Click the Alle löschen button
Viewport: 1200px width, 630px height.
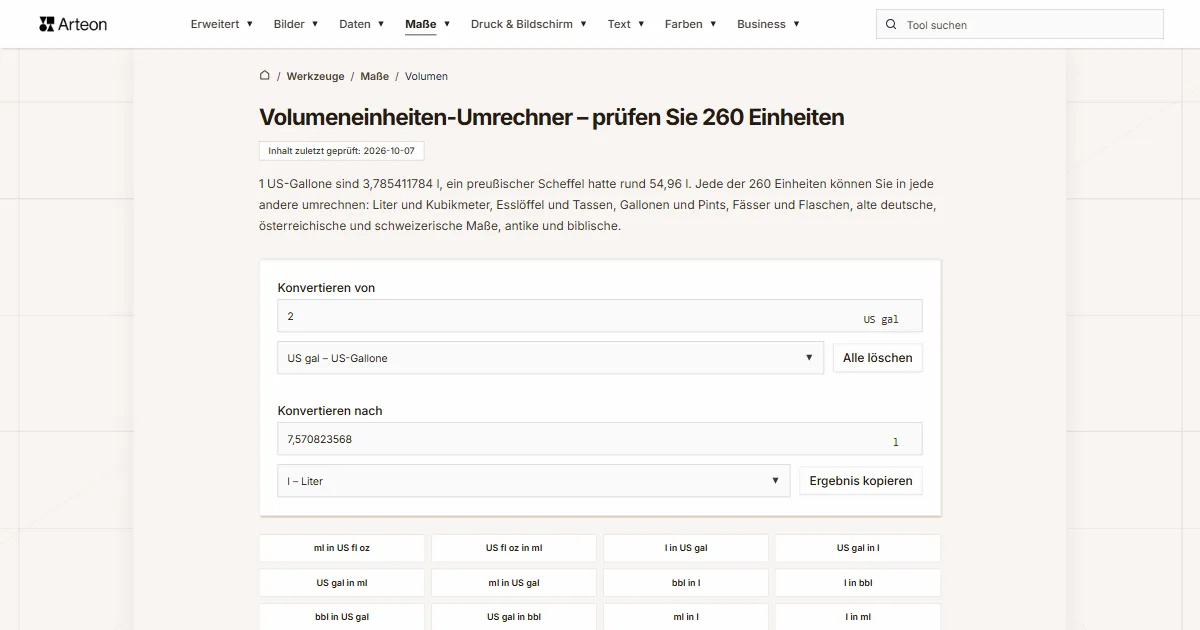878,358
